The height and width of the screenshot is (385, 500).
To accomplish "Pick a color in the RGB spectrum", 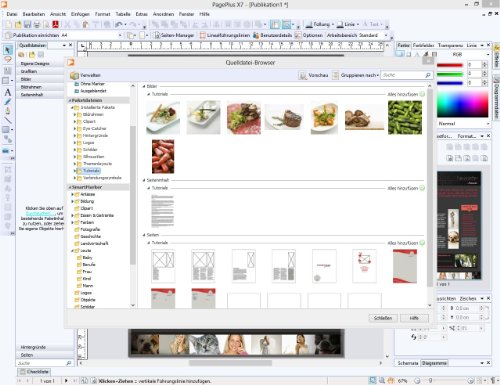I will pos(462,103).
